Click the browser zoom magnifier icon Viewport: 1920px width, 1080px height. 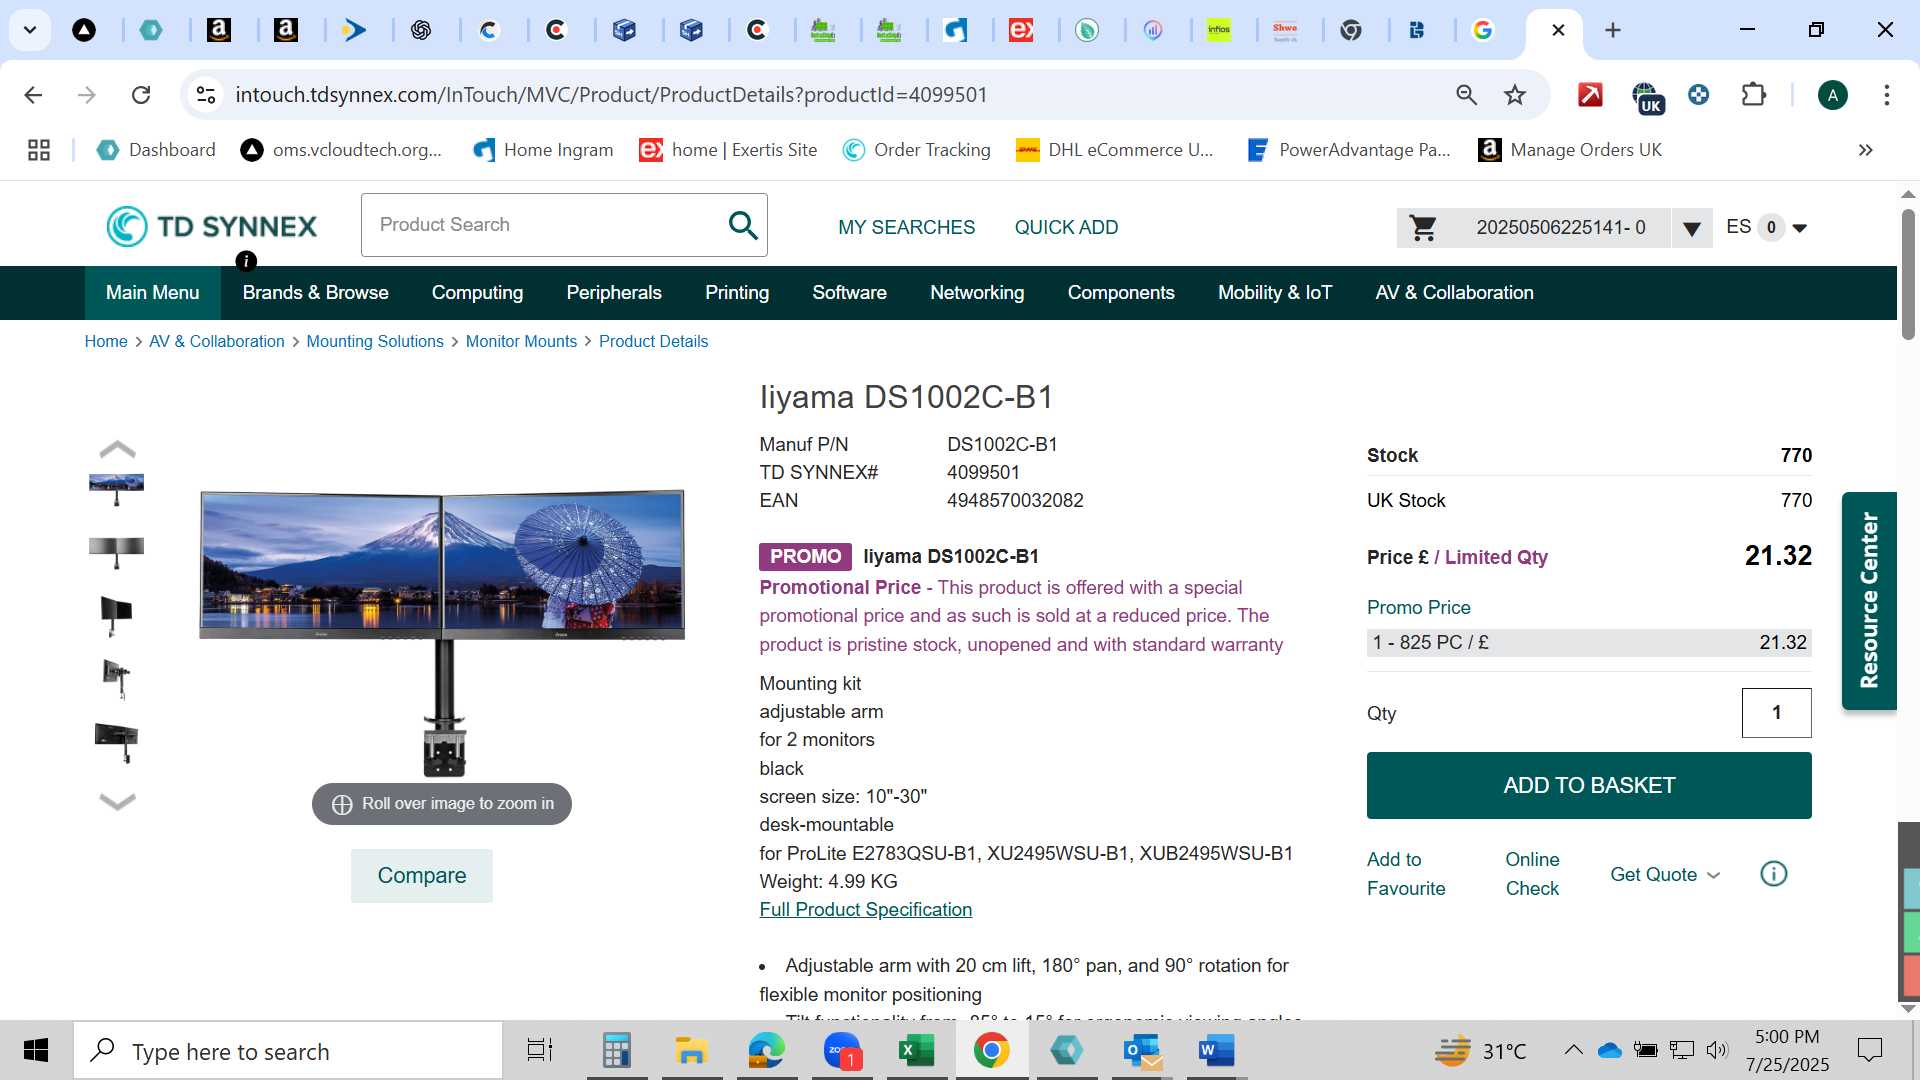1466,95
